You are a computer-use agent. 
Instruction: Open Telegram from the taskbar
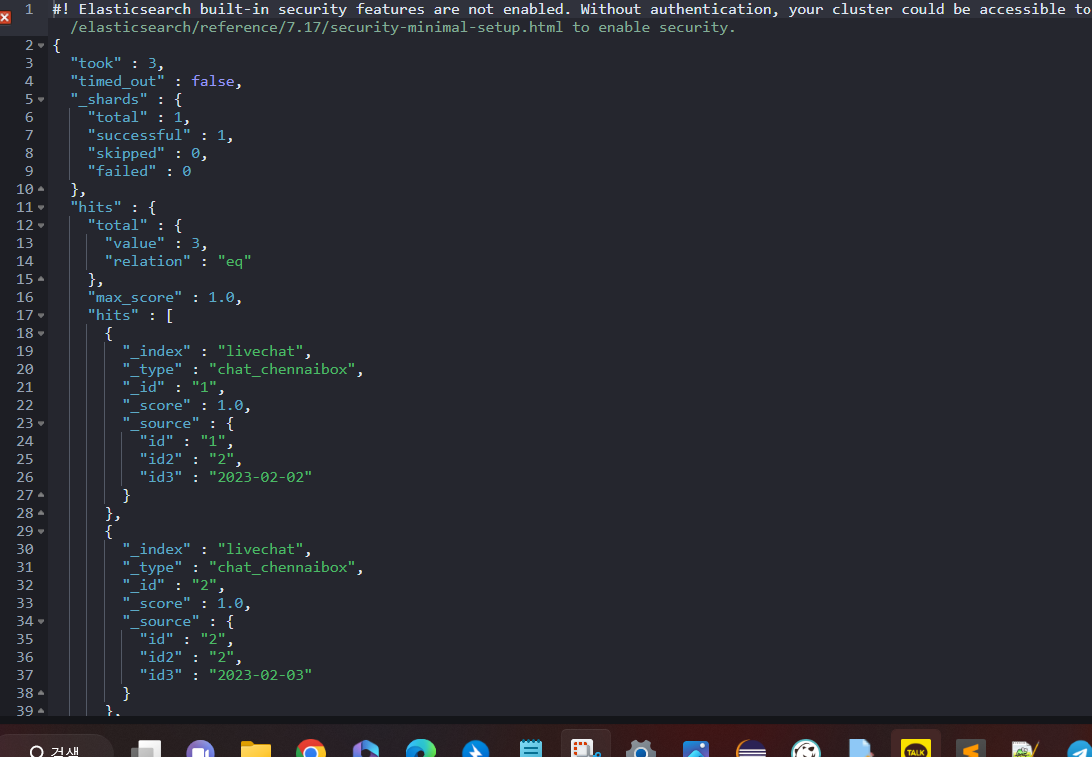1079,749
